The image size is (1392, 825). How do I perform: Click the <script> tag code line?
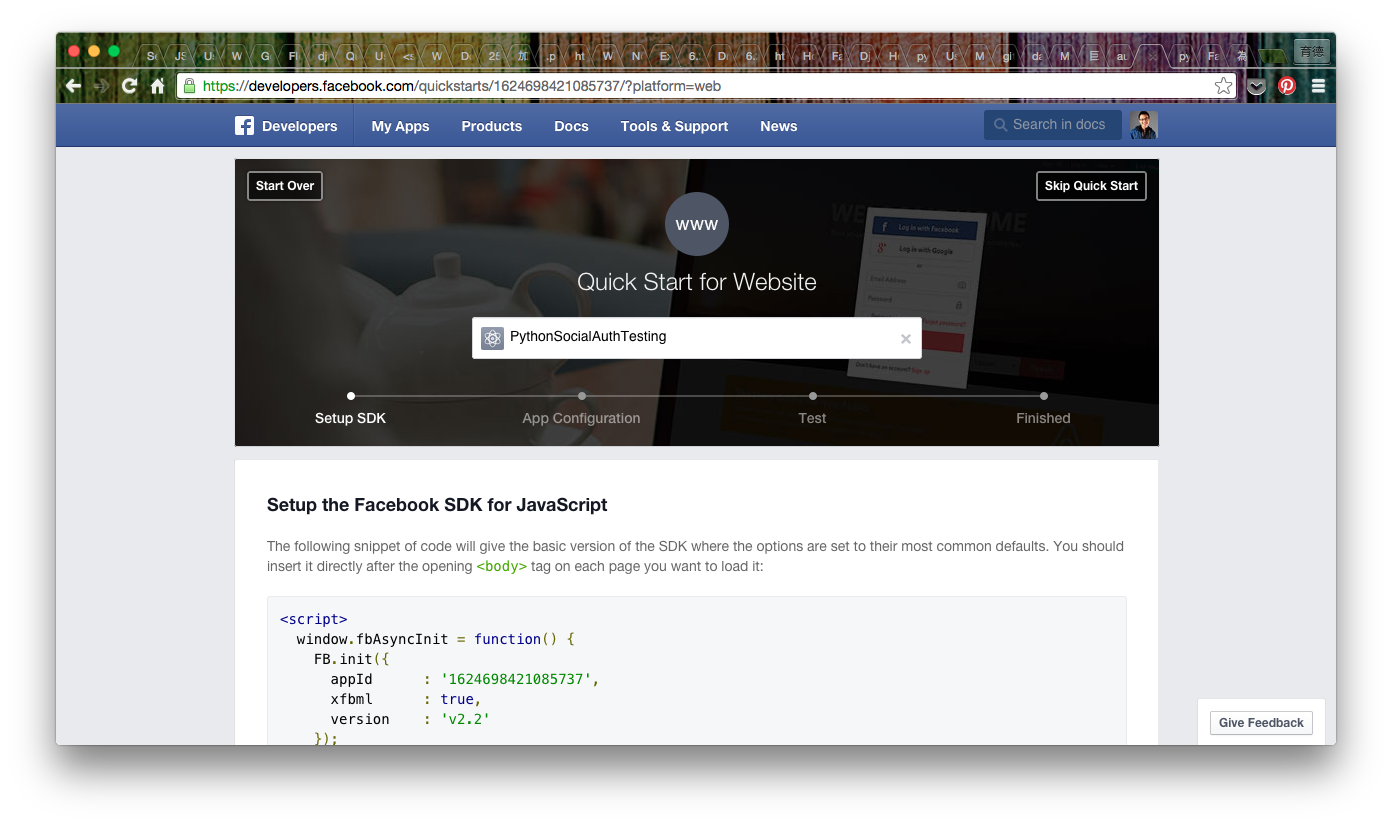pyautogui.click(x=314, y=619)
